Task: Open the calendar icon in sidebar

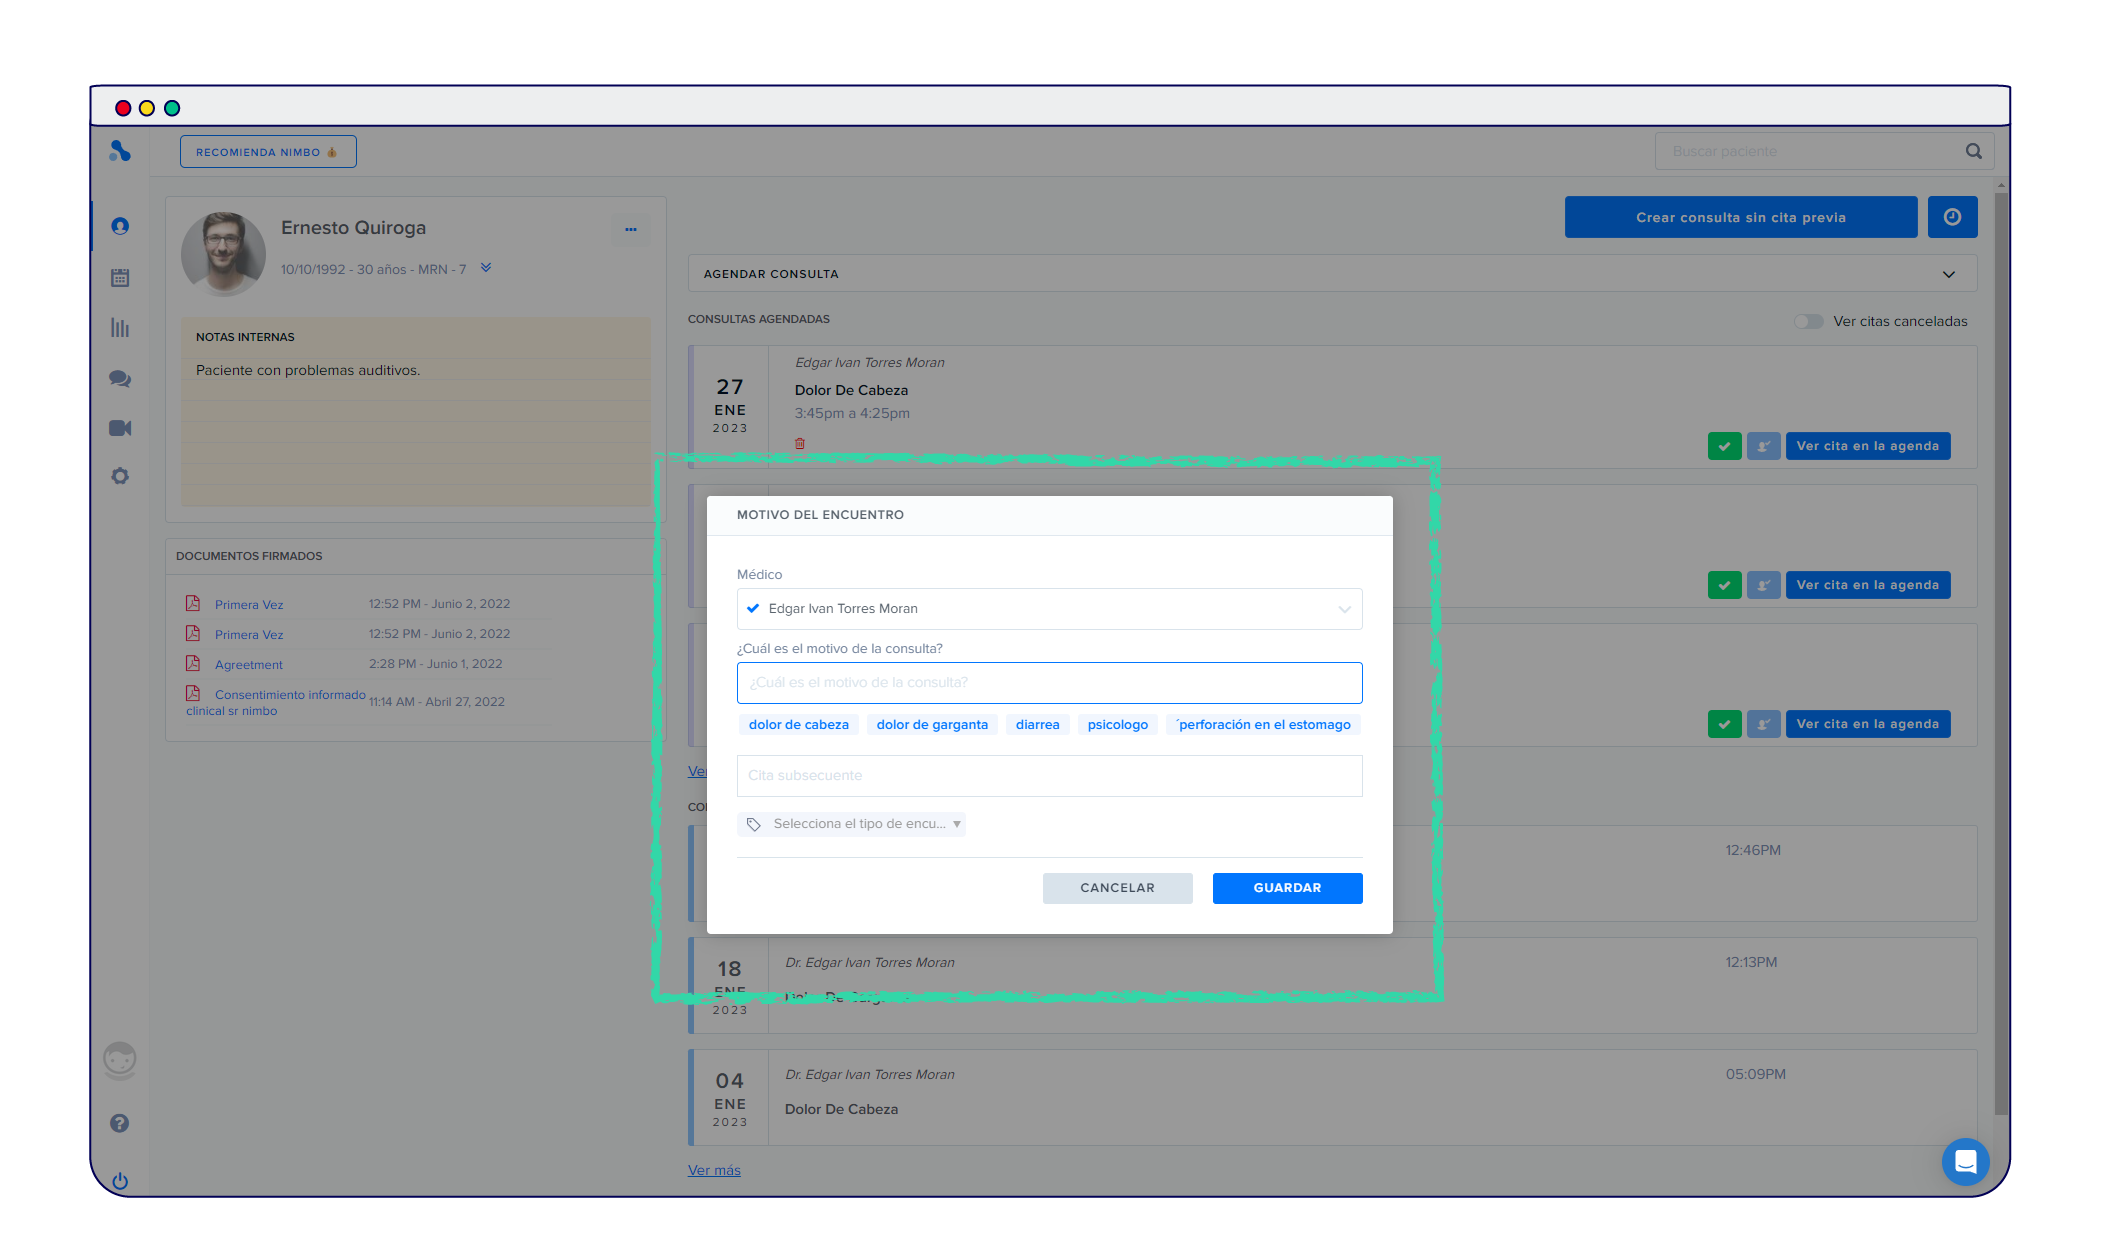Action: click(120, 278)
